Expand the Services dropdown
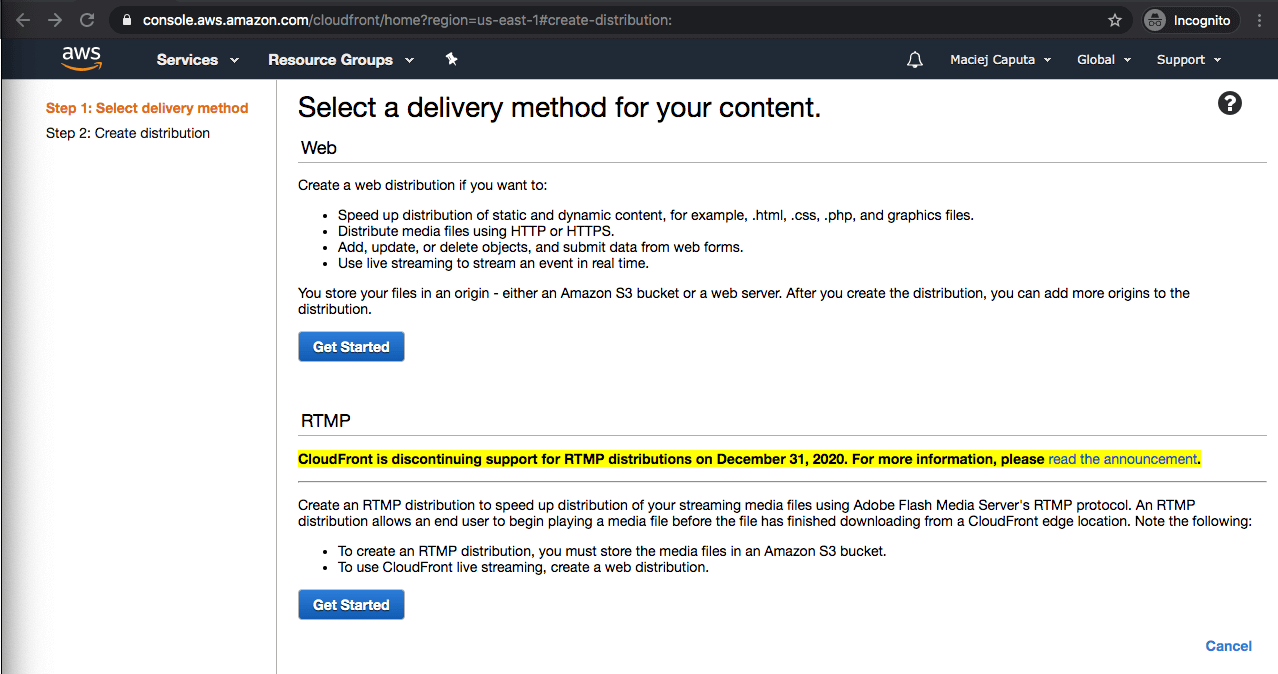This screenshot has height=674, width=1278. pos(197,60)
